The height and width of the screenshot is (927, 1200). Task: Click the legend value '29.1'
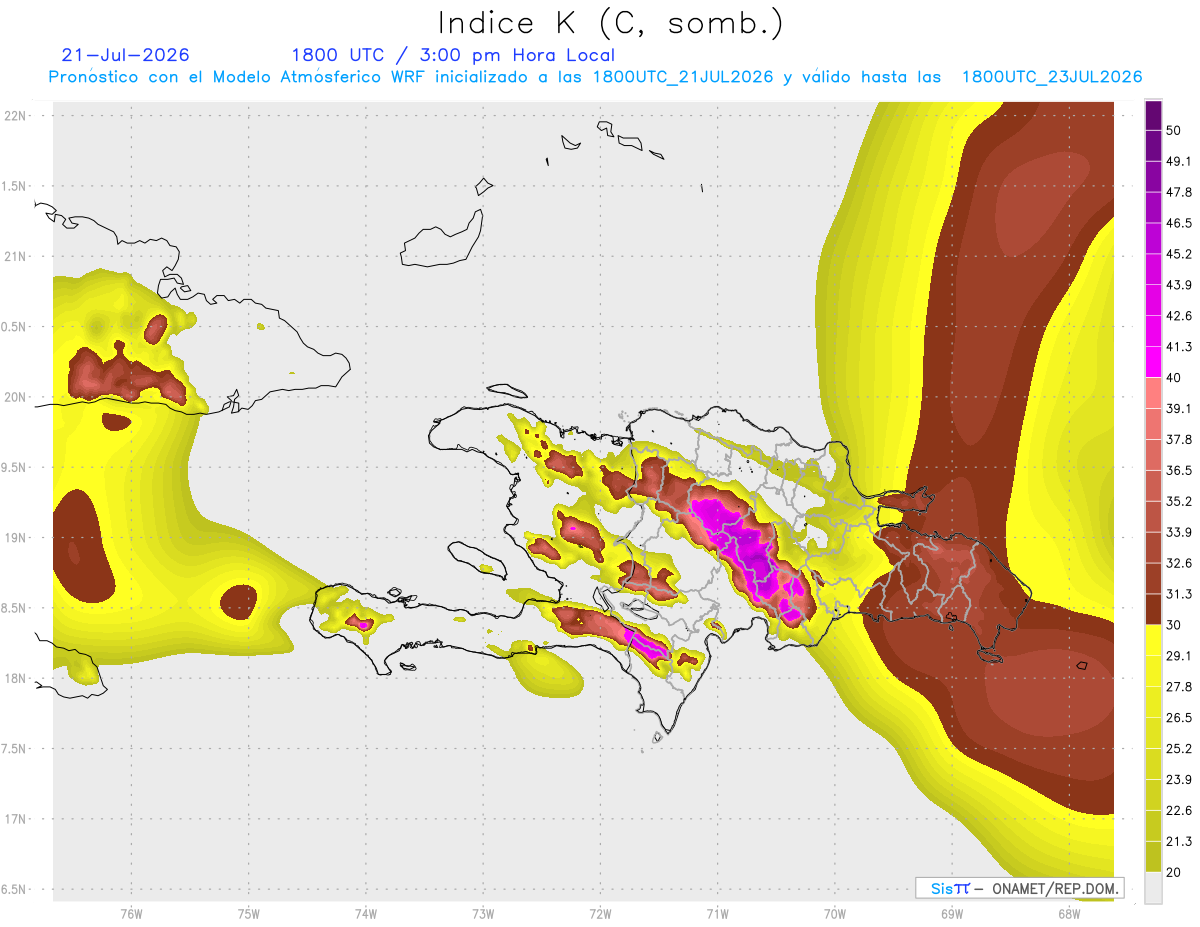1178,655
